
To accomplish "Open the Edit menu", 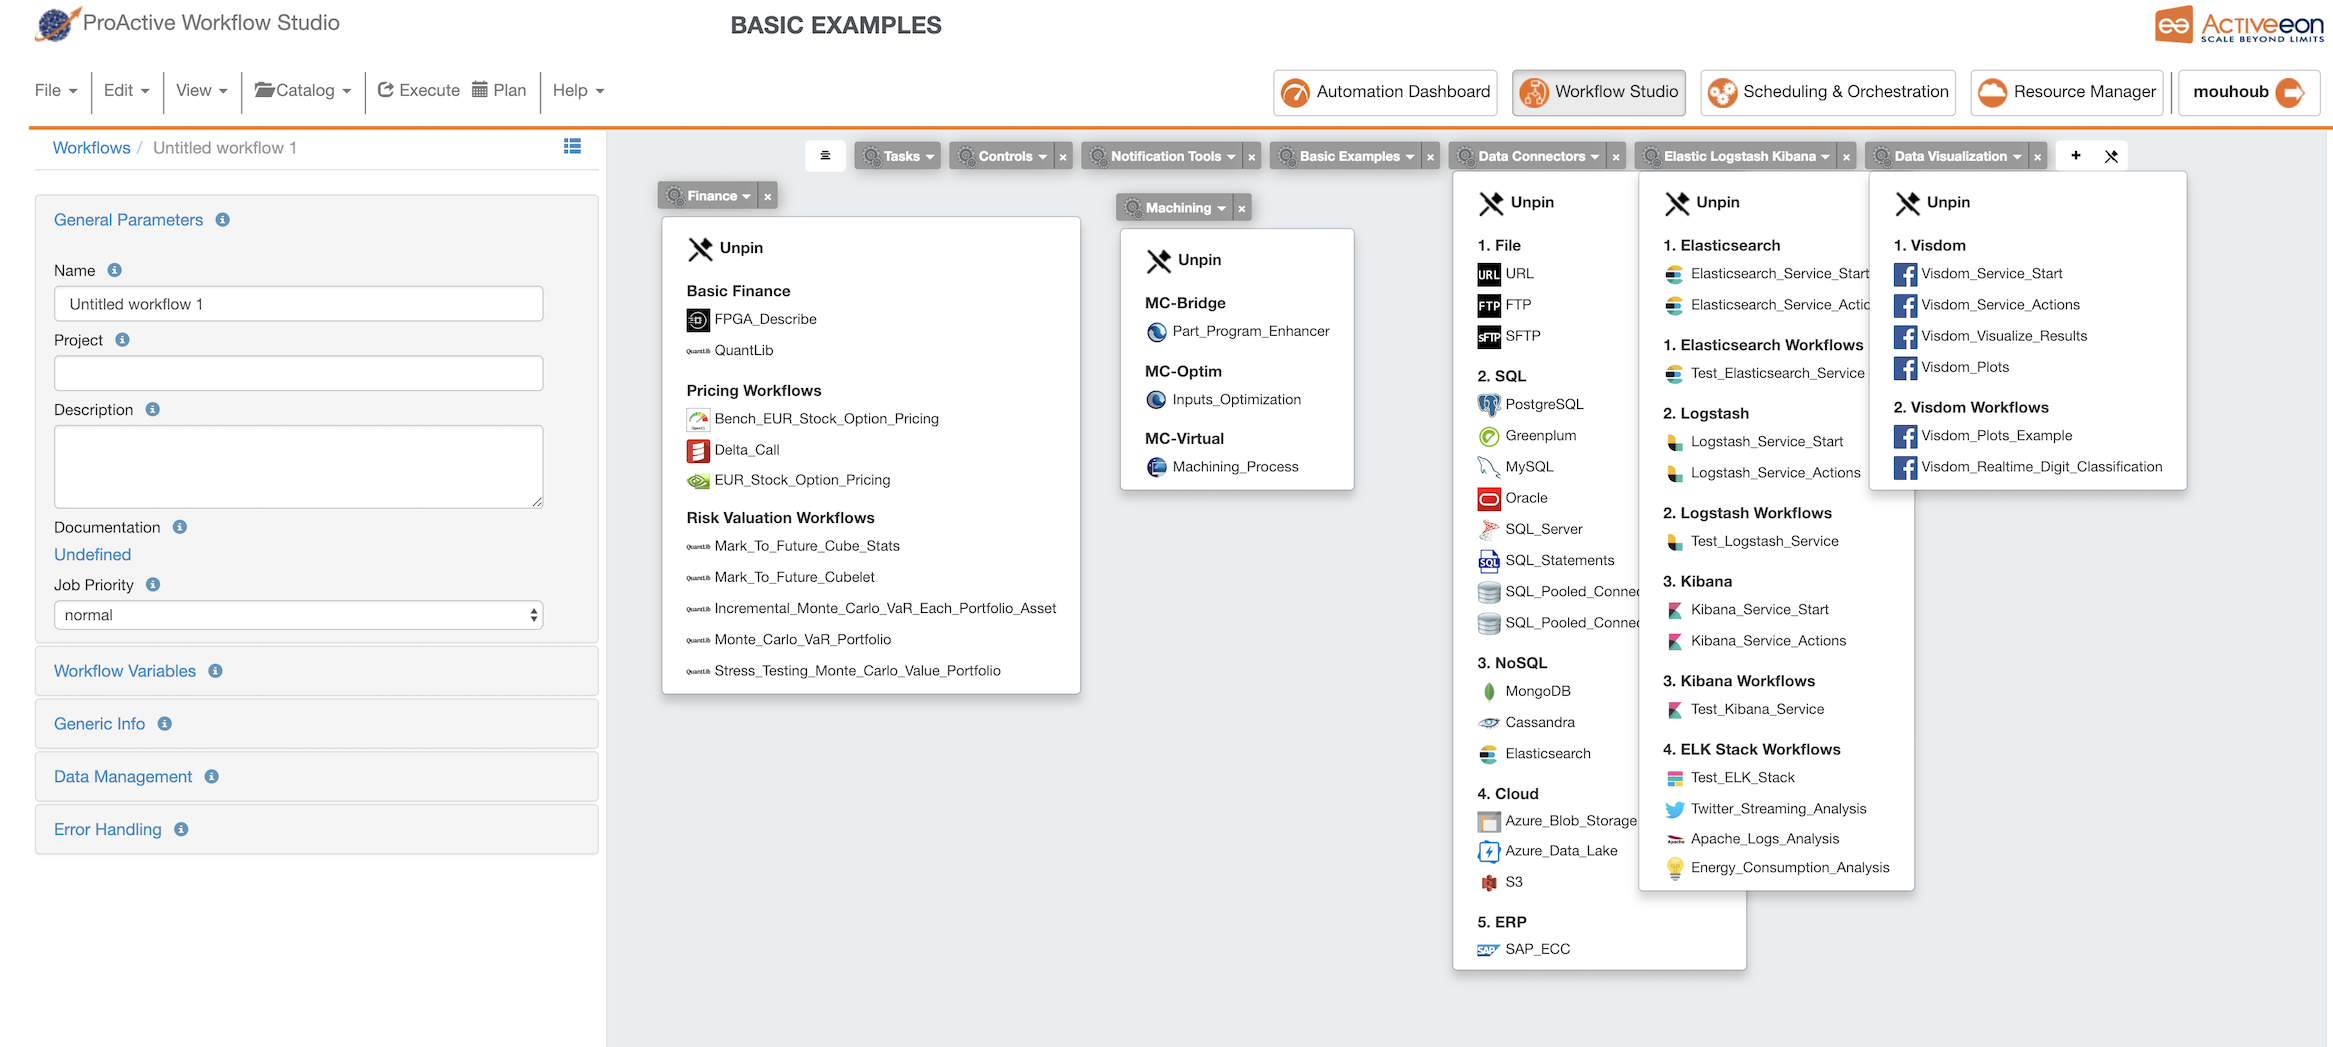I will (126, 90).
